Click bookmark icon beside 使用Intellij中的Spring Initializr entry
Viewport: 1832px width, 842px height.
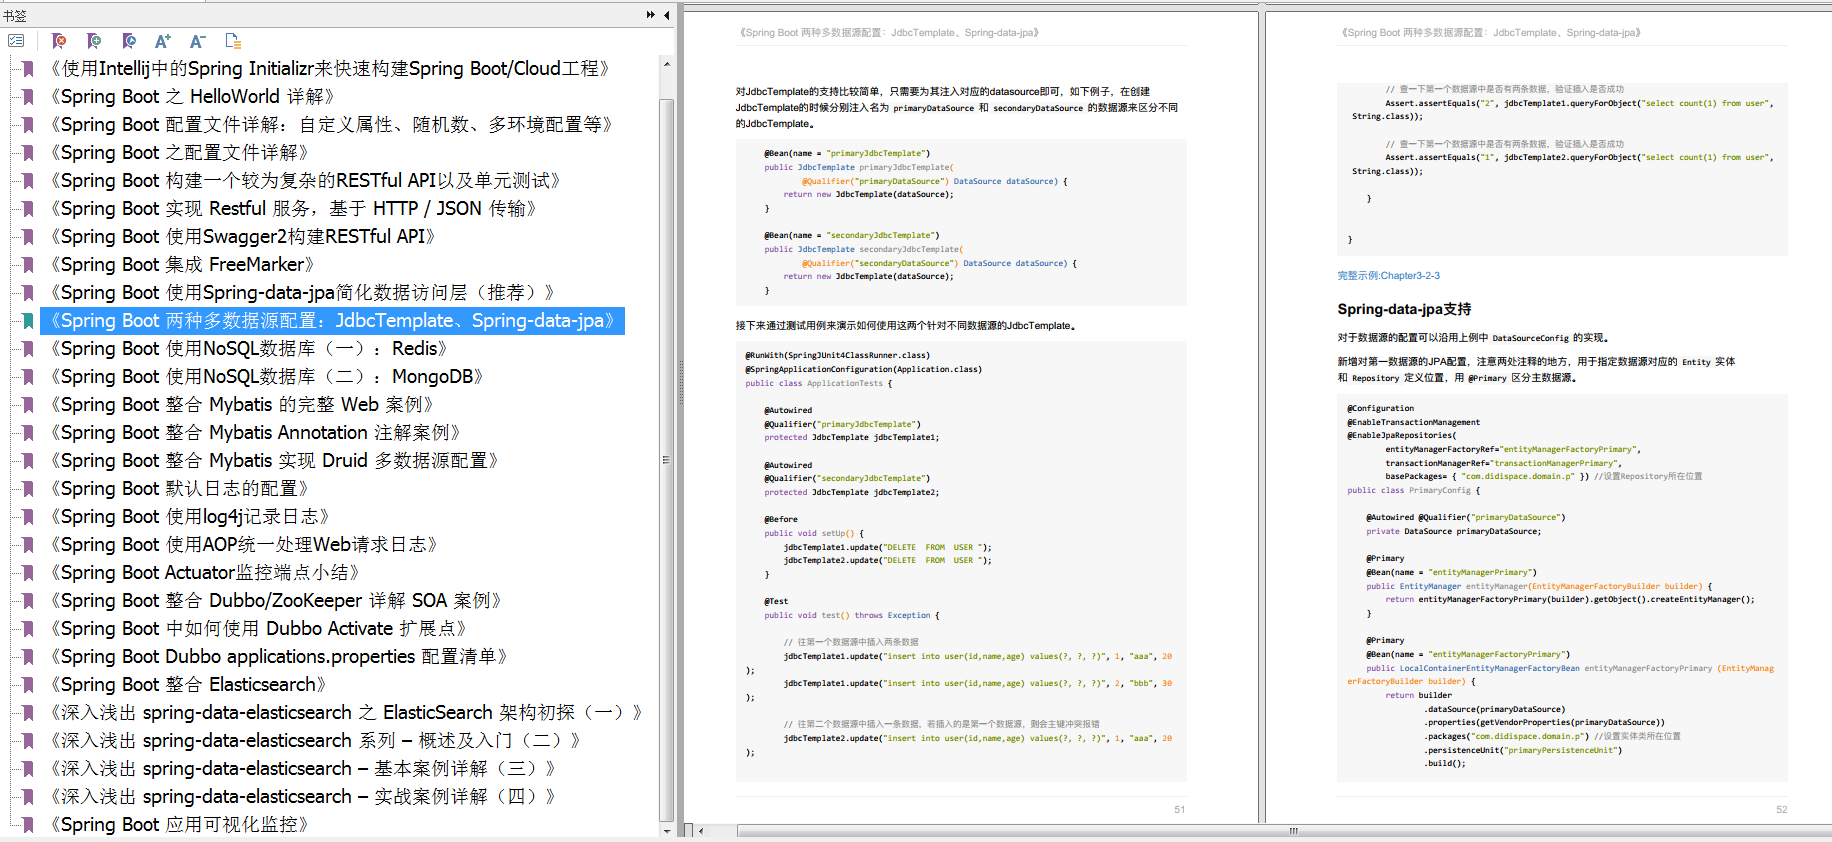pos(28,69)
